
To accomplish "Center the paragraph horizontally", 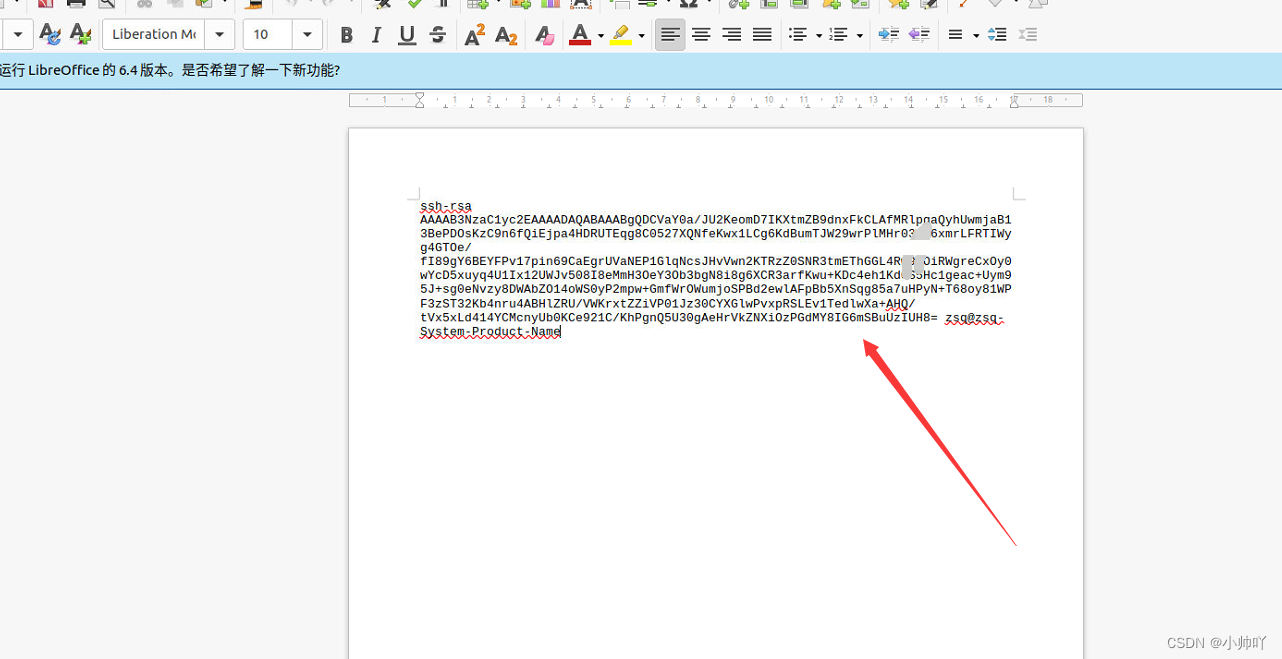I will (701, 35).
